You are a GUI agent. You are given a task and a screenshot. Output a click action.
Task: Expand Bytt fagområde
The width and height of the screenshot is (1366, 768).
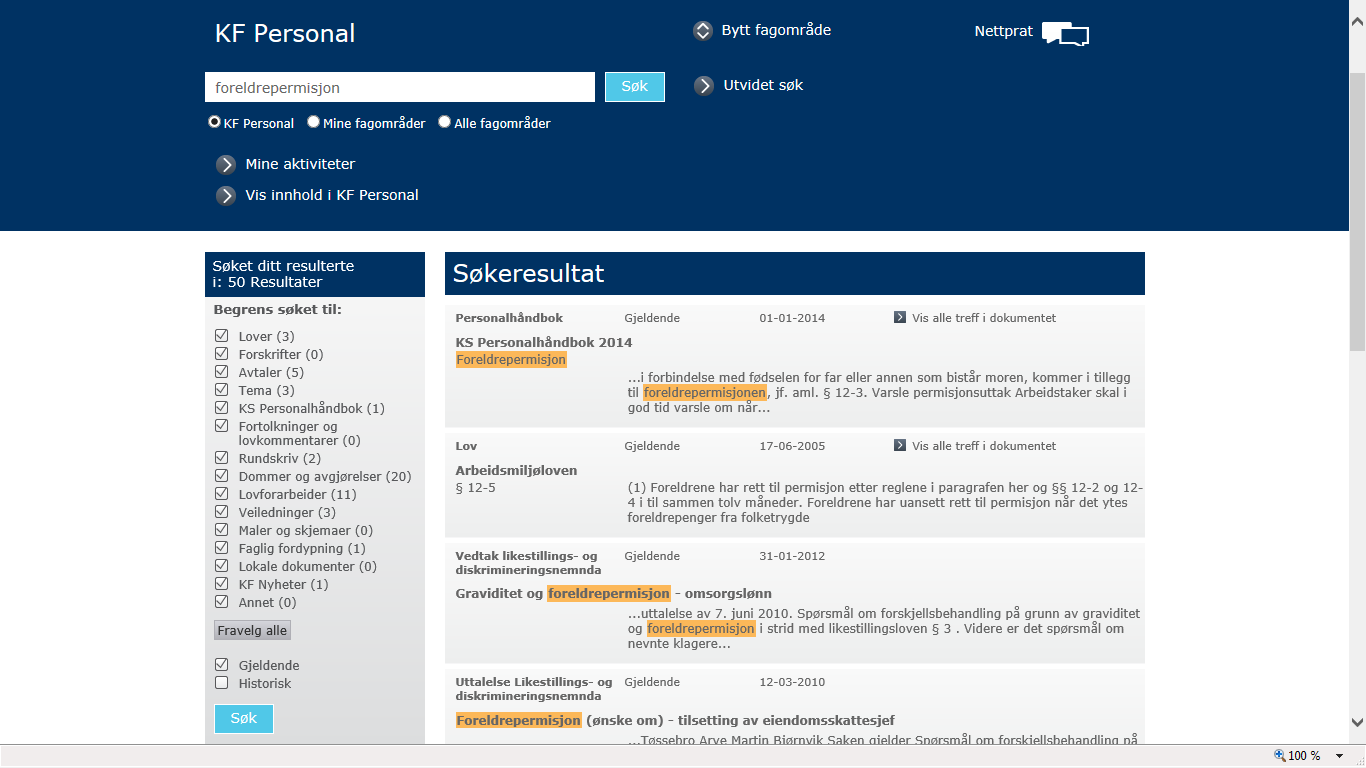click(x=776, y=30)
